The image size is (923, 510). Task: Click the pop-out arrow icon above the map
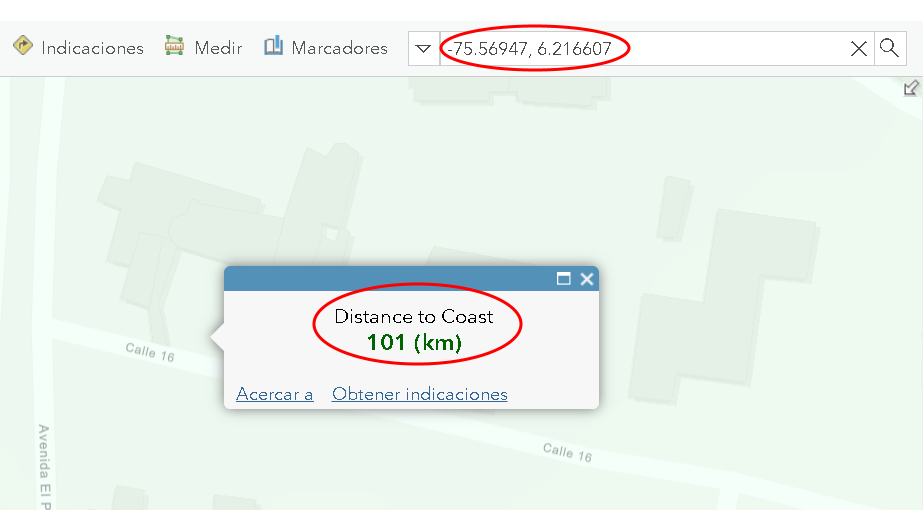coord(911,88)
